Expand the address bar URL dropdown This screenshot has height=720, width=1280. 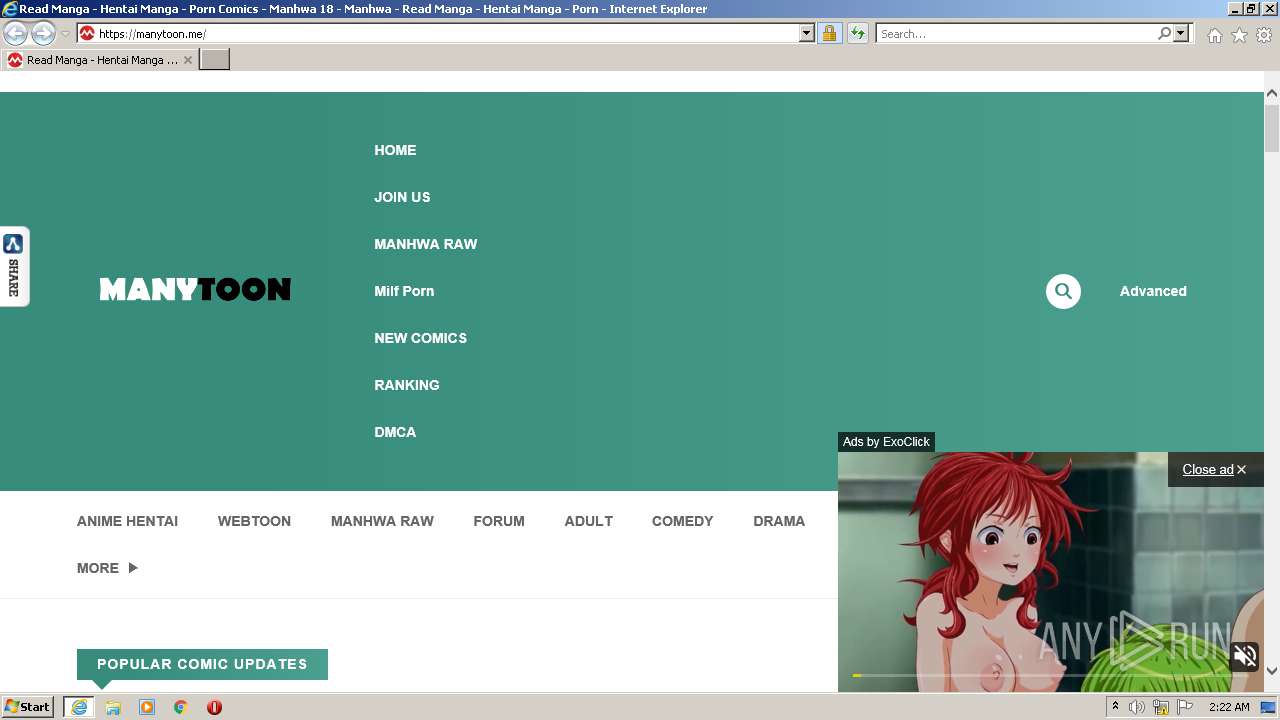point(807,33)
